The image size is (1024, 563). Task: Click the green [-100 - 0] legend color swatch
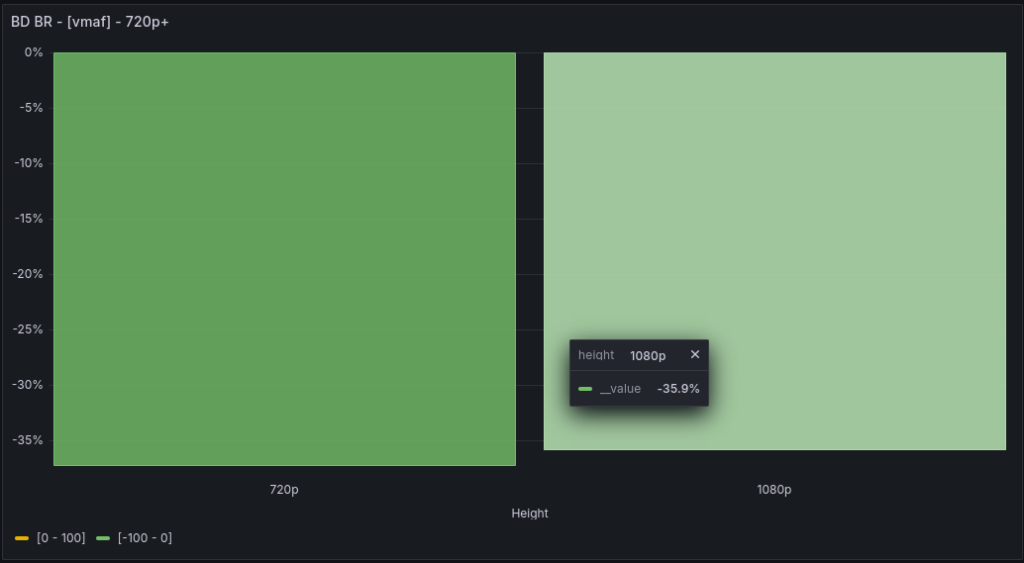coord(103,539)
